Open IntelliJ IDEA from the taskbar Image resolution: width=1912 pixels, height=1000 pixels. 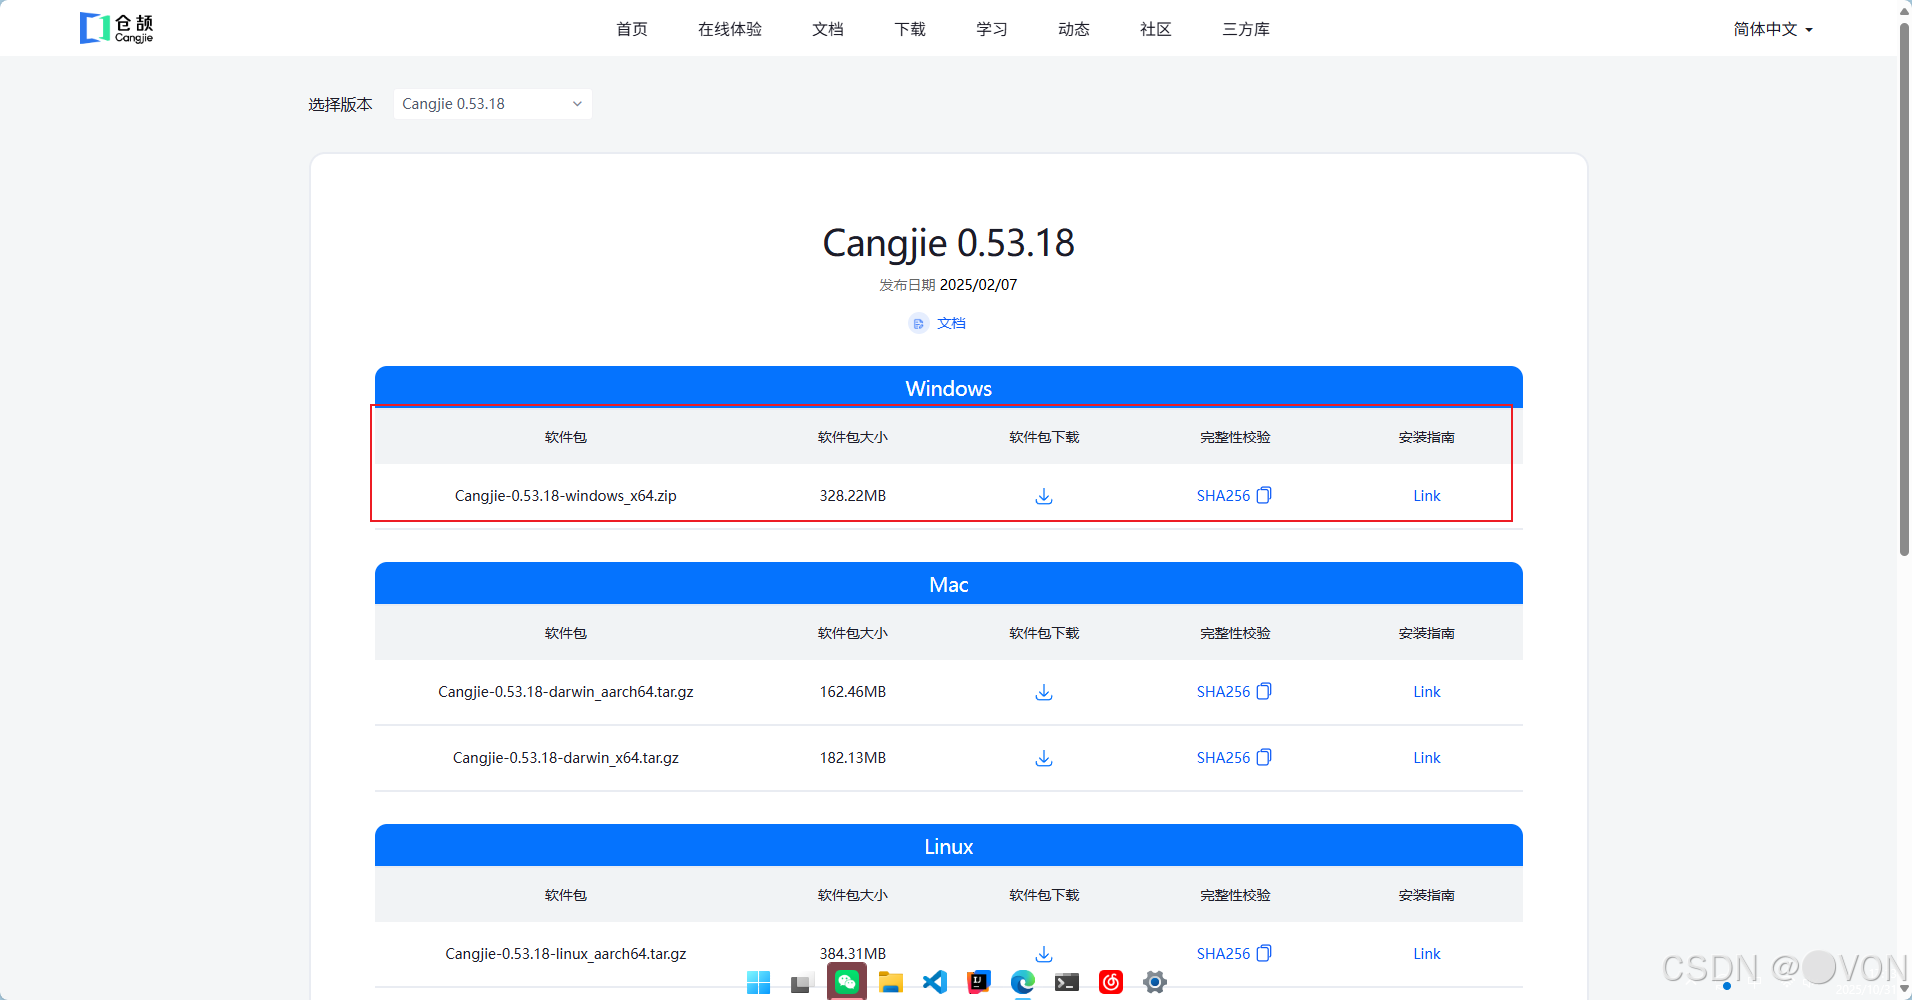click(979, 982)
